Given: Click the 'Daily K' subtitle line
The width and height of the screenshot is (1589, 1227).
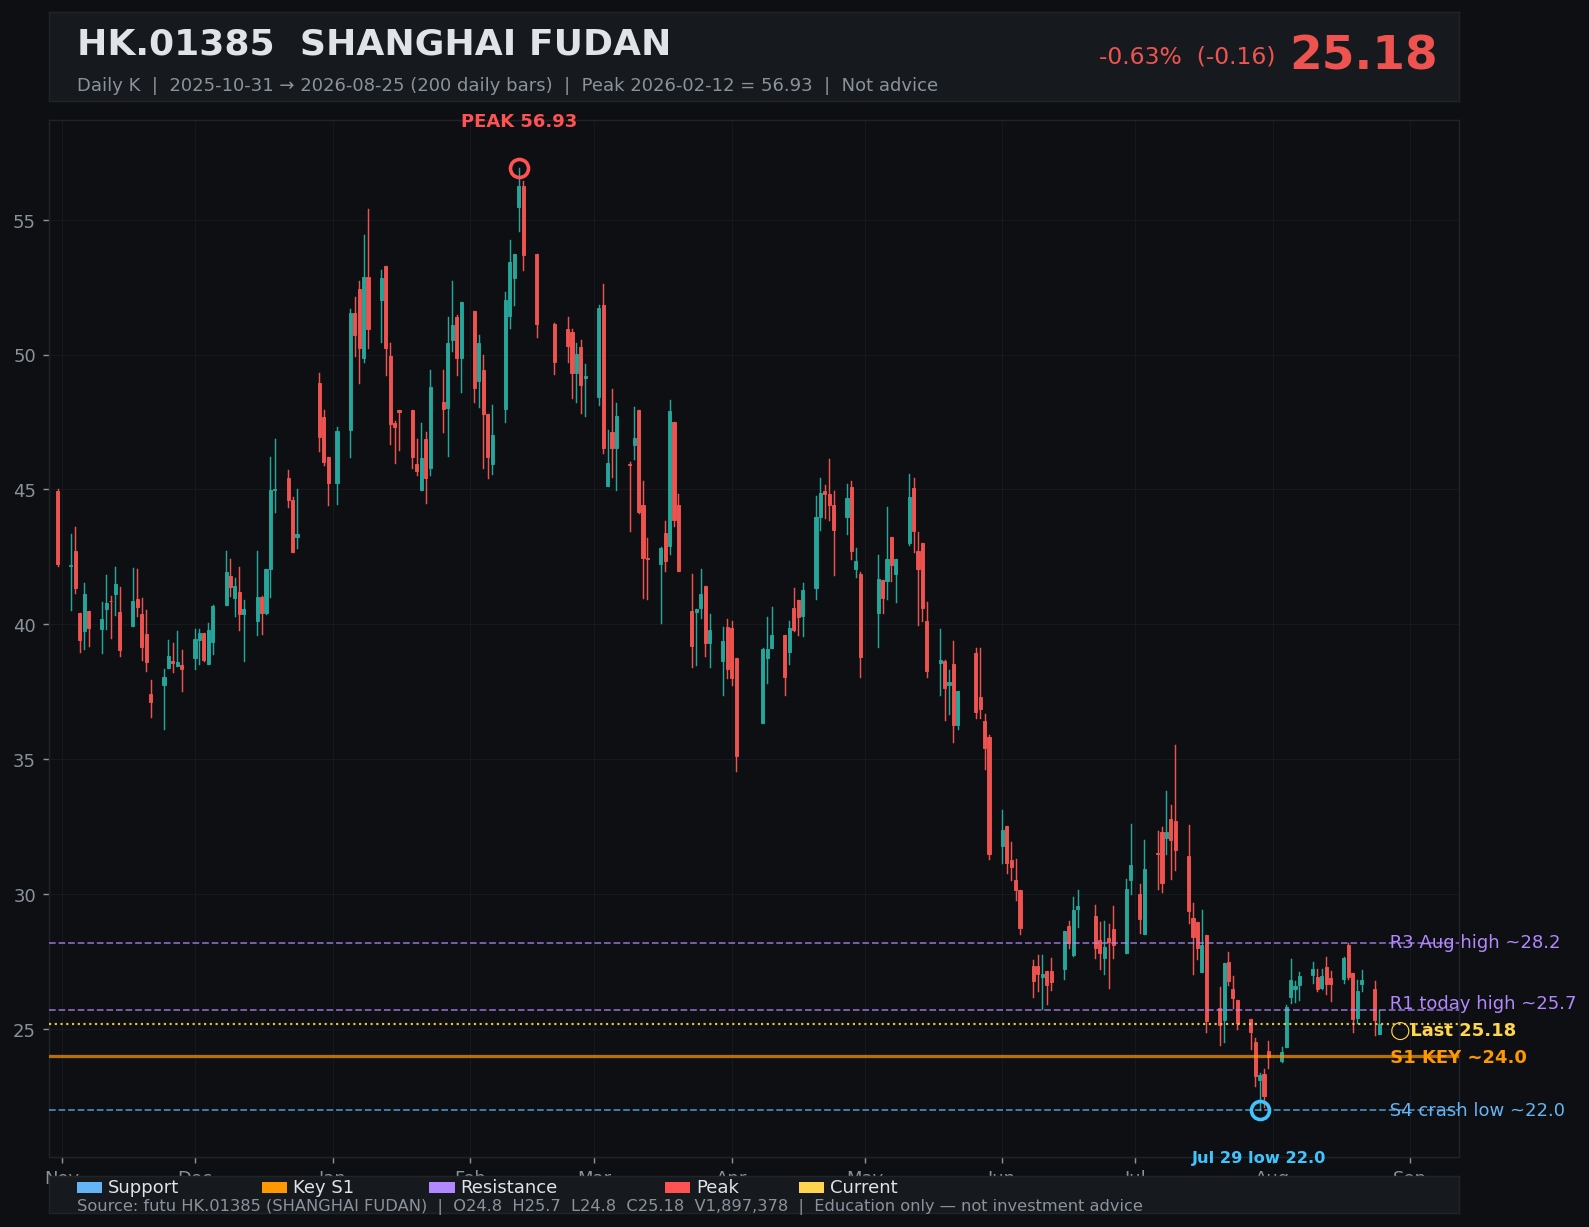Looking at the screenshot, I should point(507,85).
